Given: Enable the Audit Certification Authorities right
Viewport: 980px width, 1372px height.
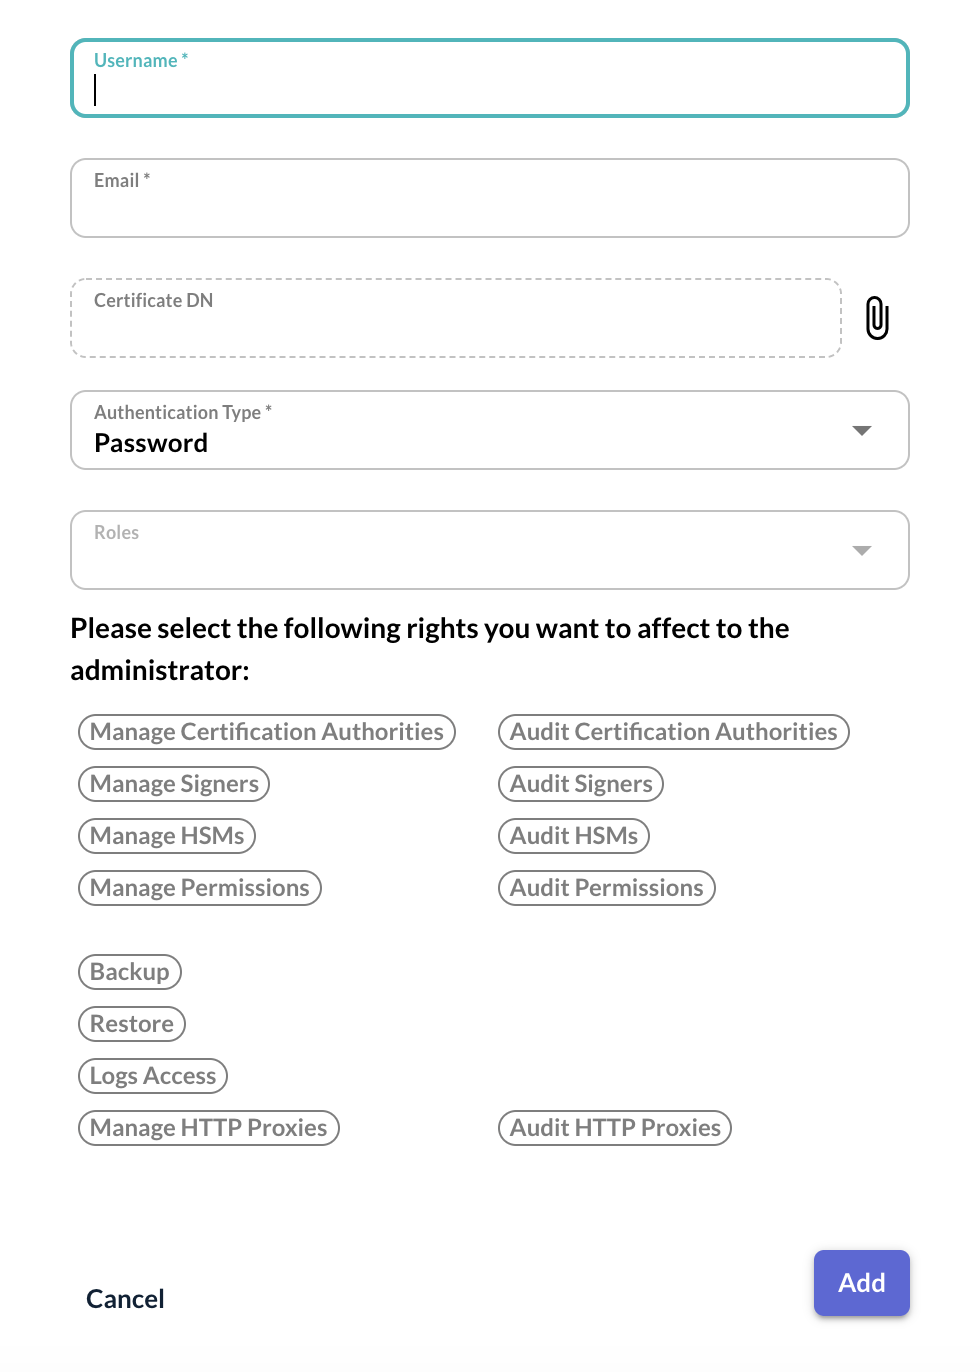Looking at the screenshot, I should pos(673,731).
